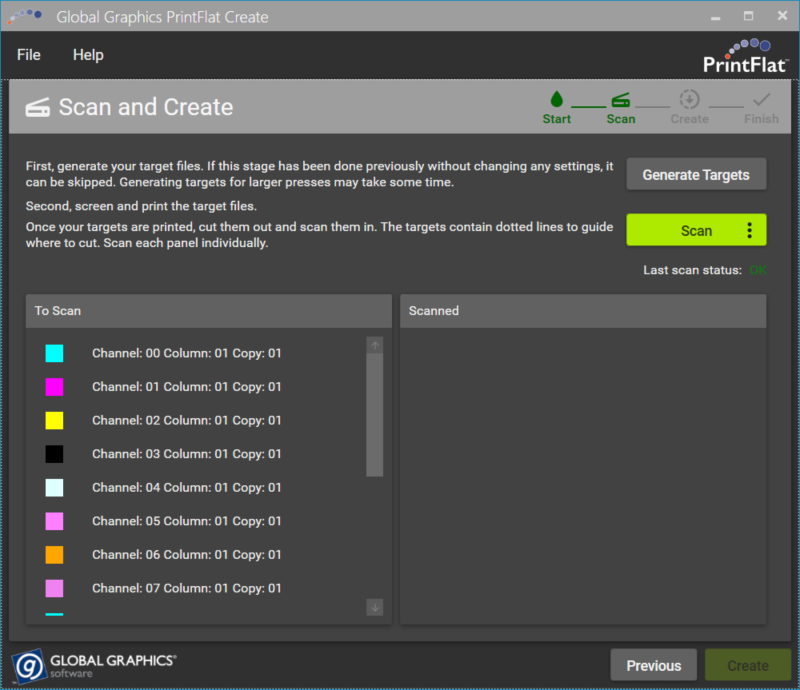The height and width of the screenshot is (690, 800).
Task: Click the Global Graphics software logo
Action: point(94,665)
